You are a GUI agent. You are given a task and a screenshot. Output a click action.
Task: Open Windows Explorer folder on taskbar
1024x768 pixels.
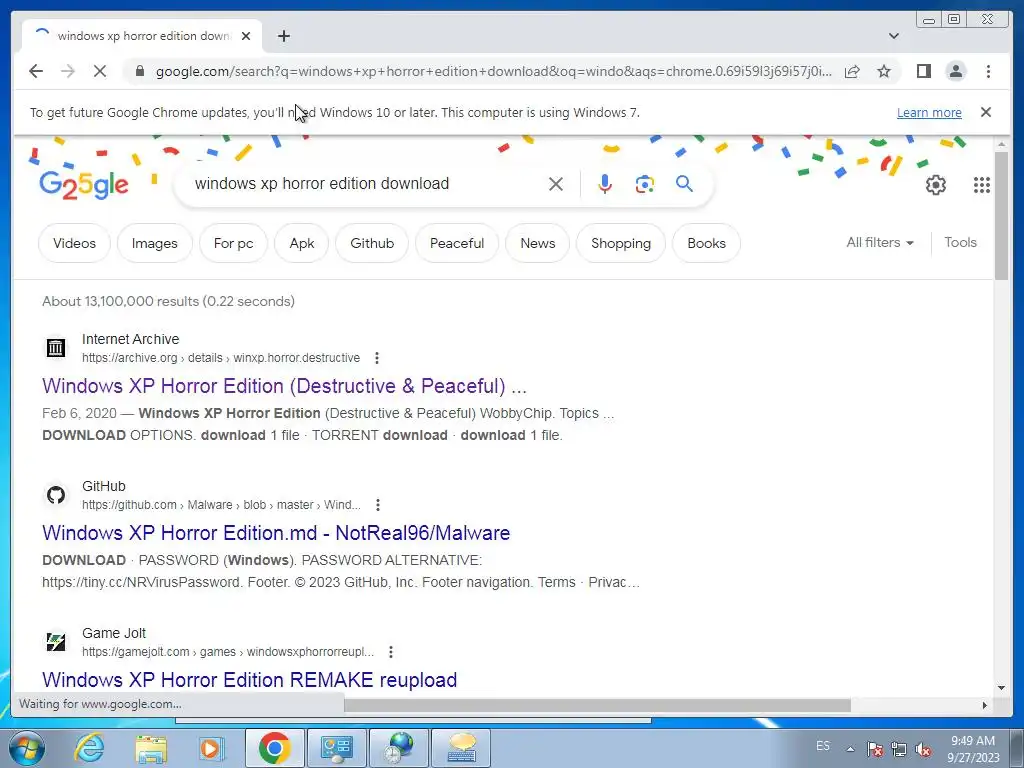[x=151, y=748]
